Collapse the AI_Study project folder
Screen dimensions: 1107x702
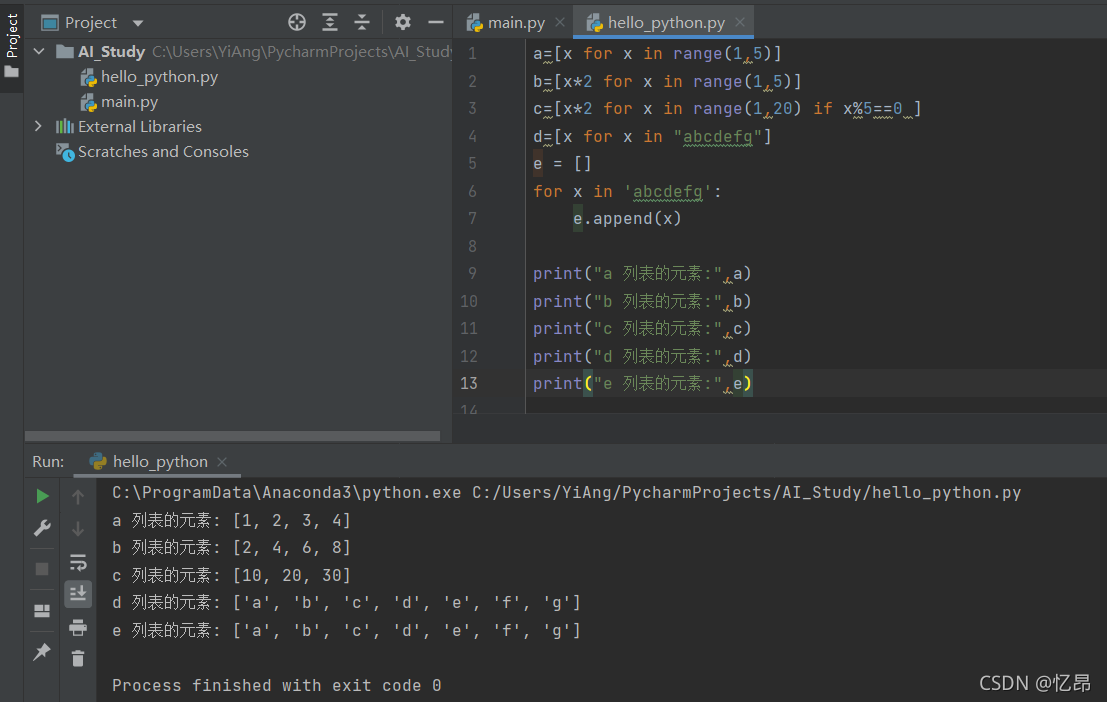(x=40, y=52)
